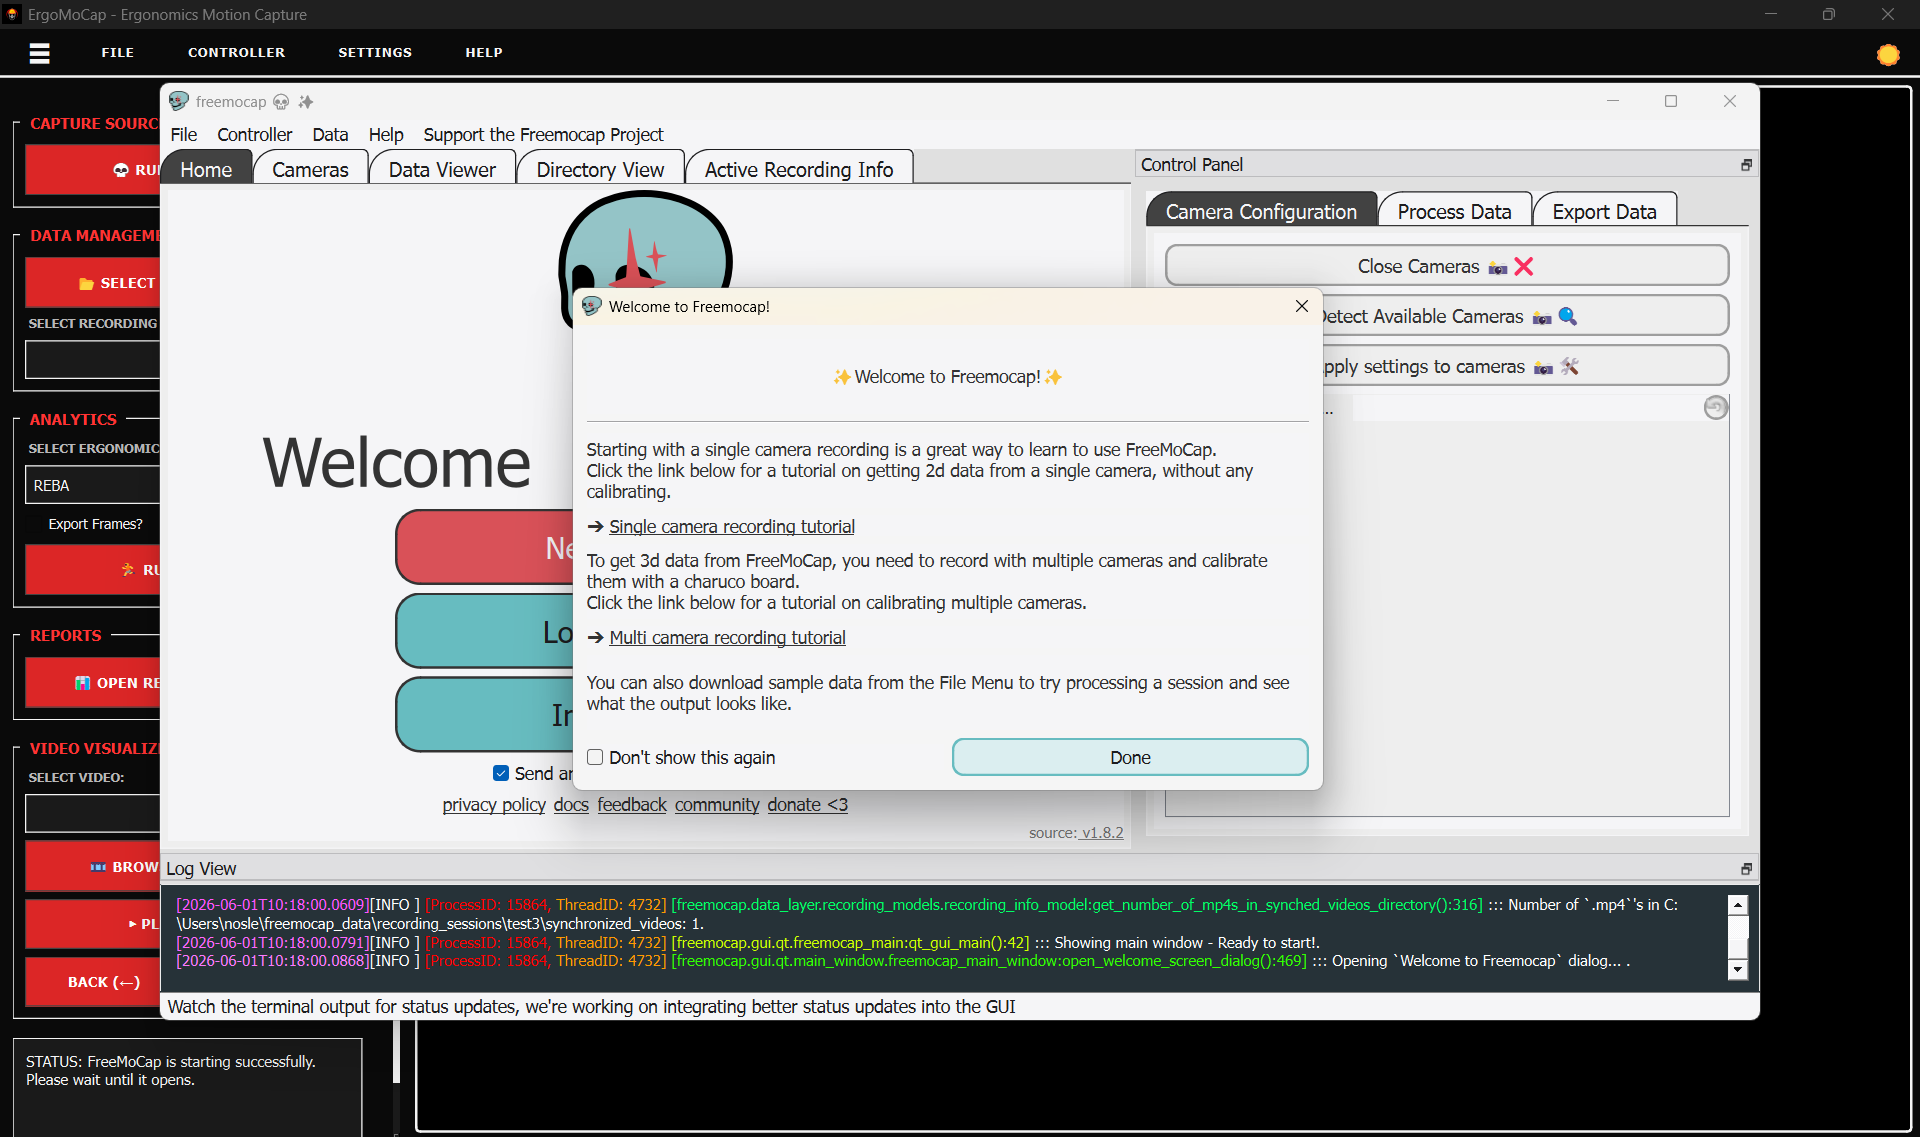Select the Home tab
Image resolution: width=1920 pixels, height=1137 pixels.
(206, 169)
